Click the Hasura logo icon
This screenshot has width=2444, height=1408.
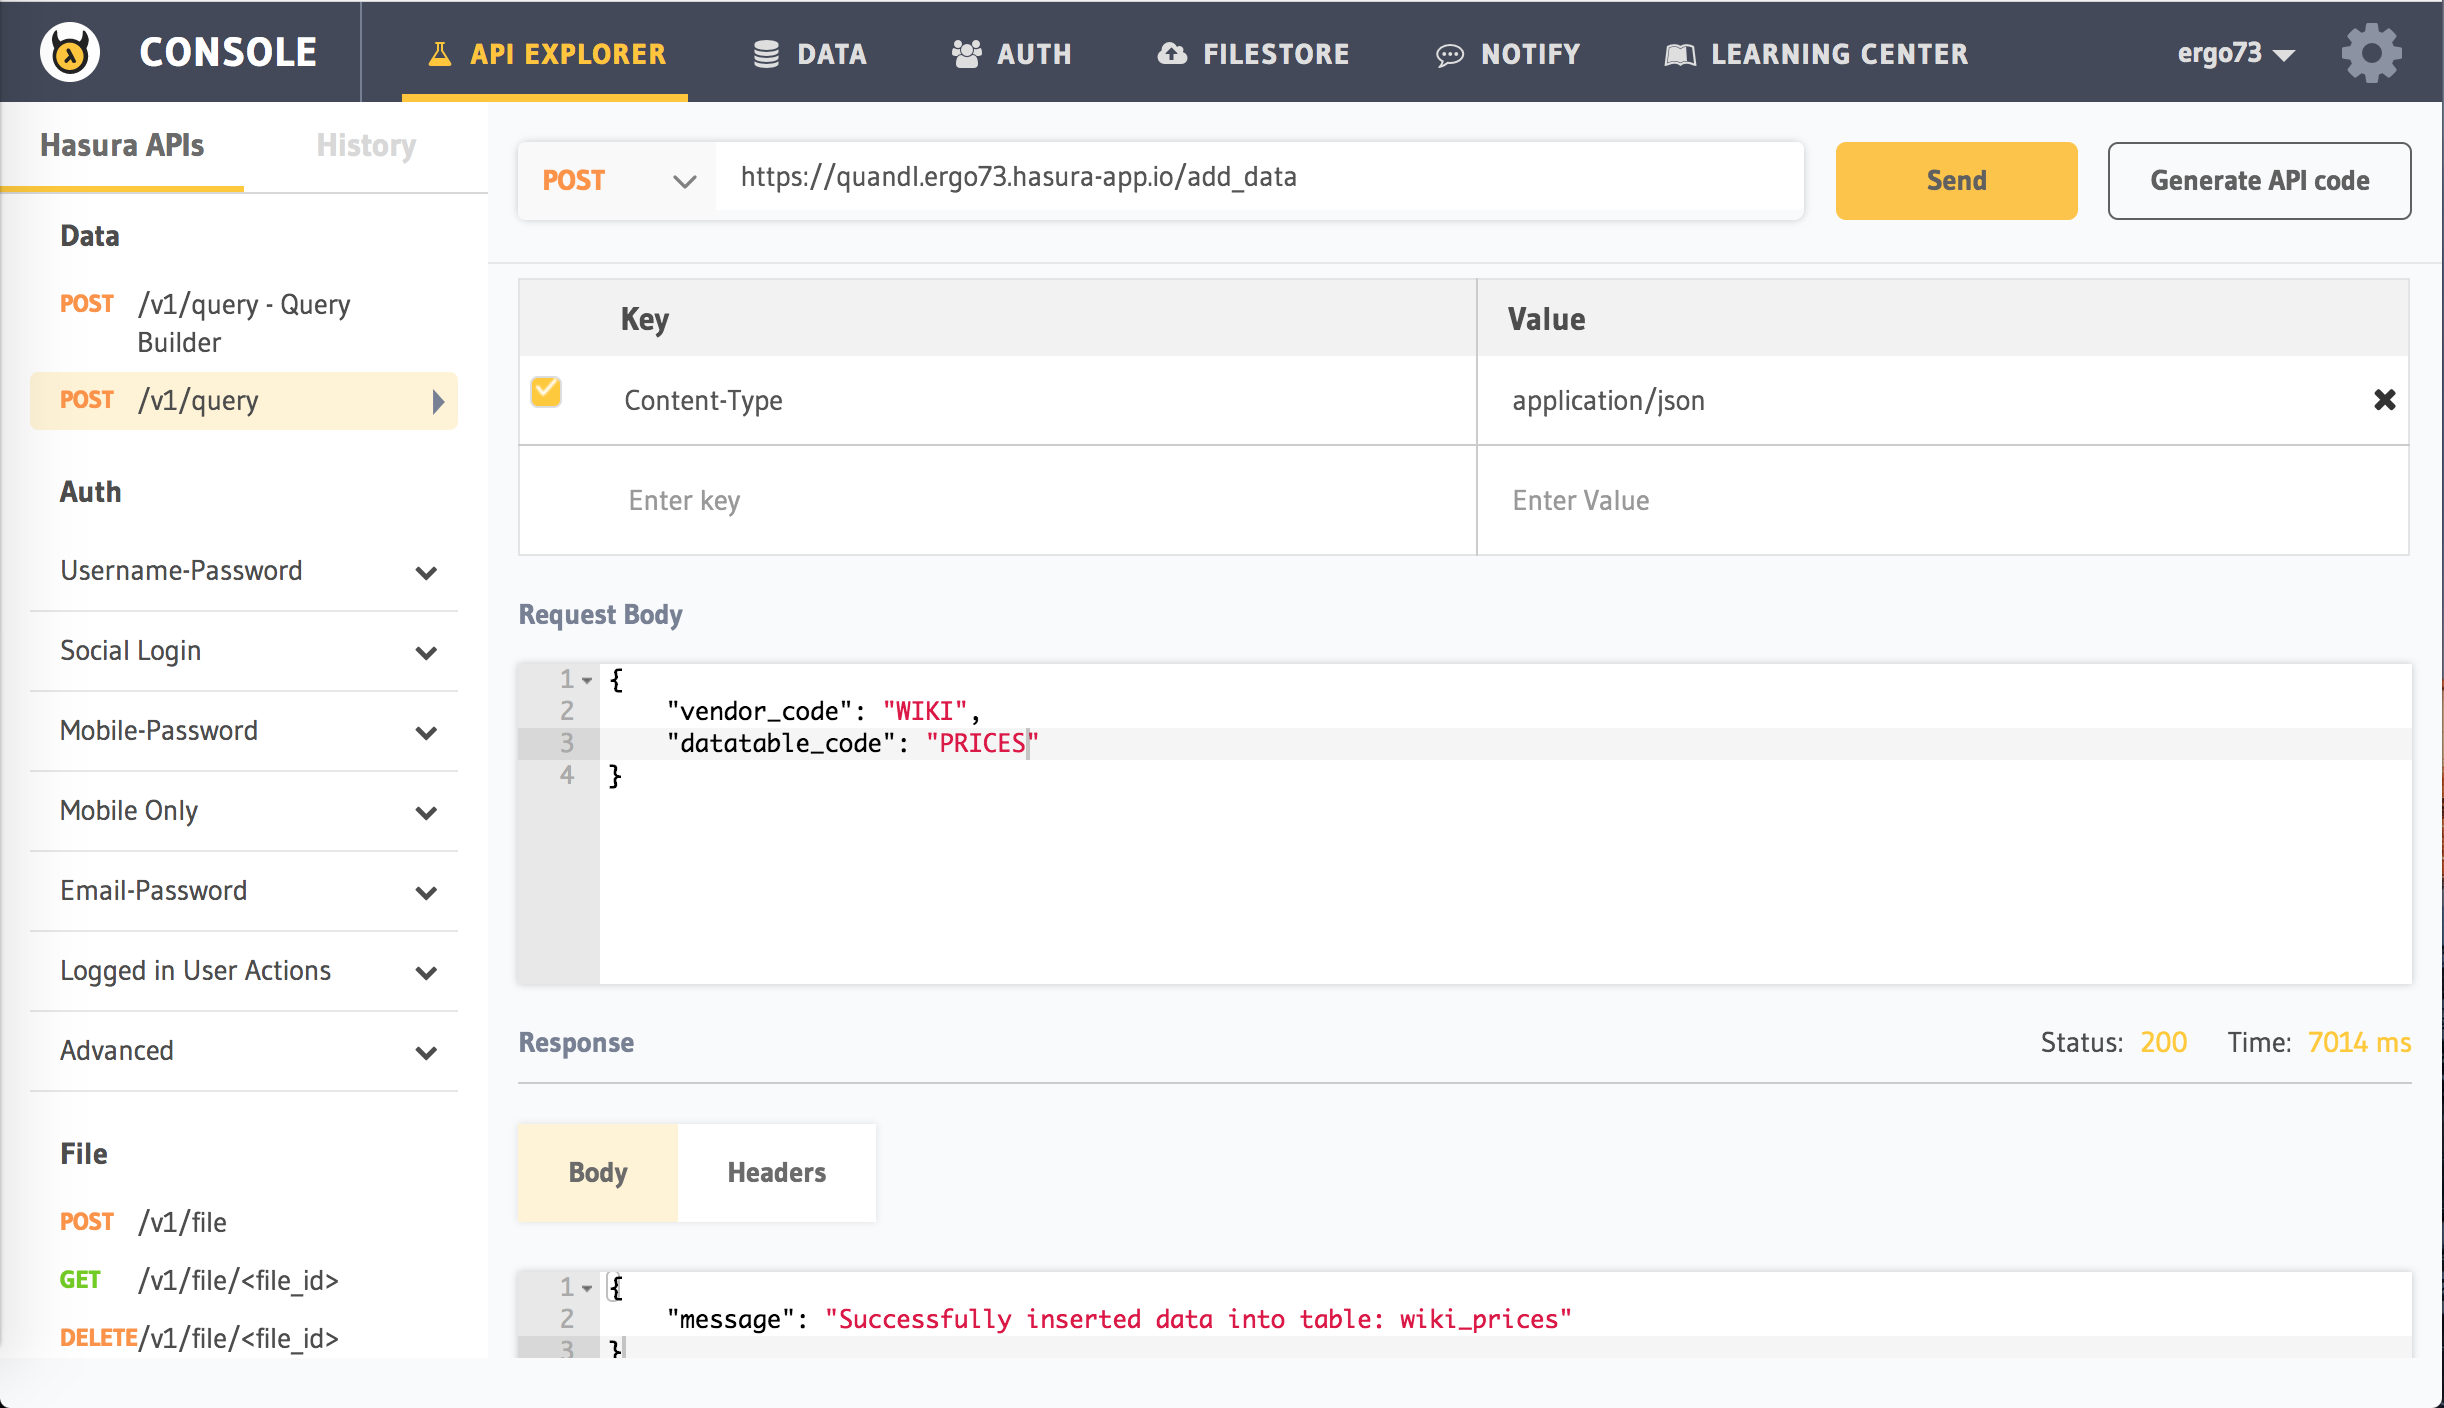click(x=70, y=52)
